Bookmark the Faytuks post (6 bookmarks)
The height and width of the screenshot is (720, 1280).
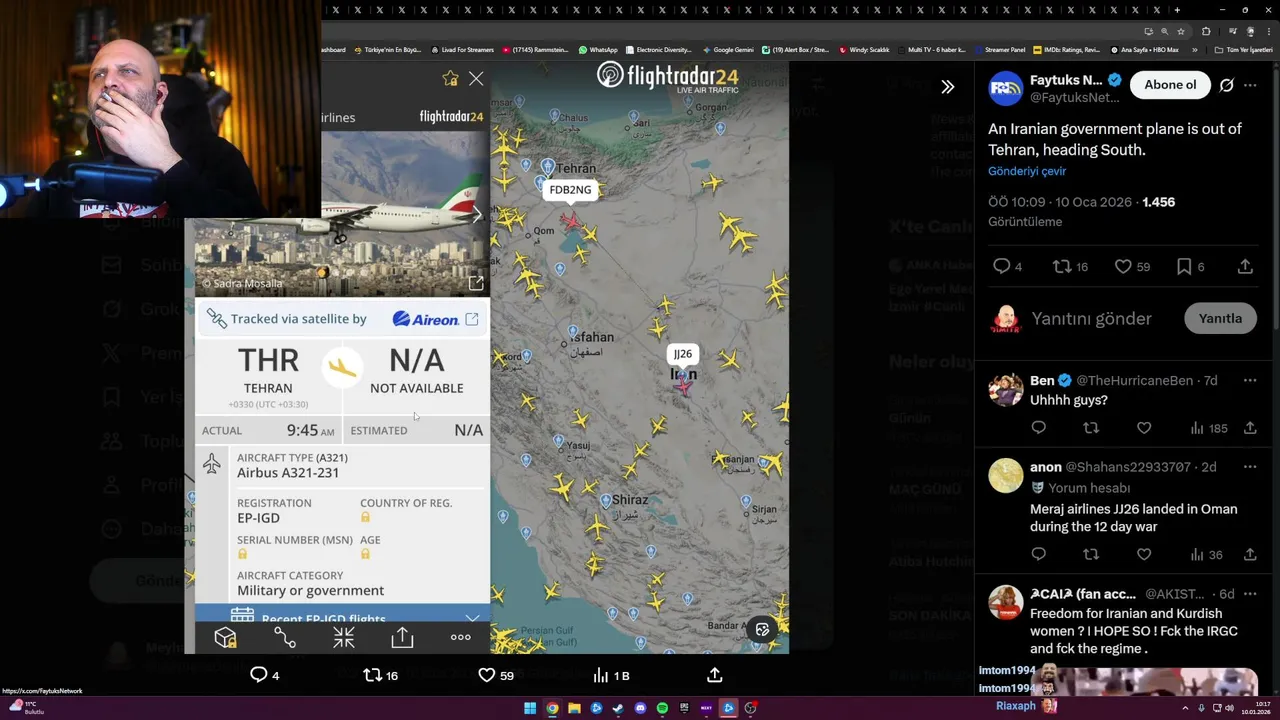click(1184, 266)
